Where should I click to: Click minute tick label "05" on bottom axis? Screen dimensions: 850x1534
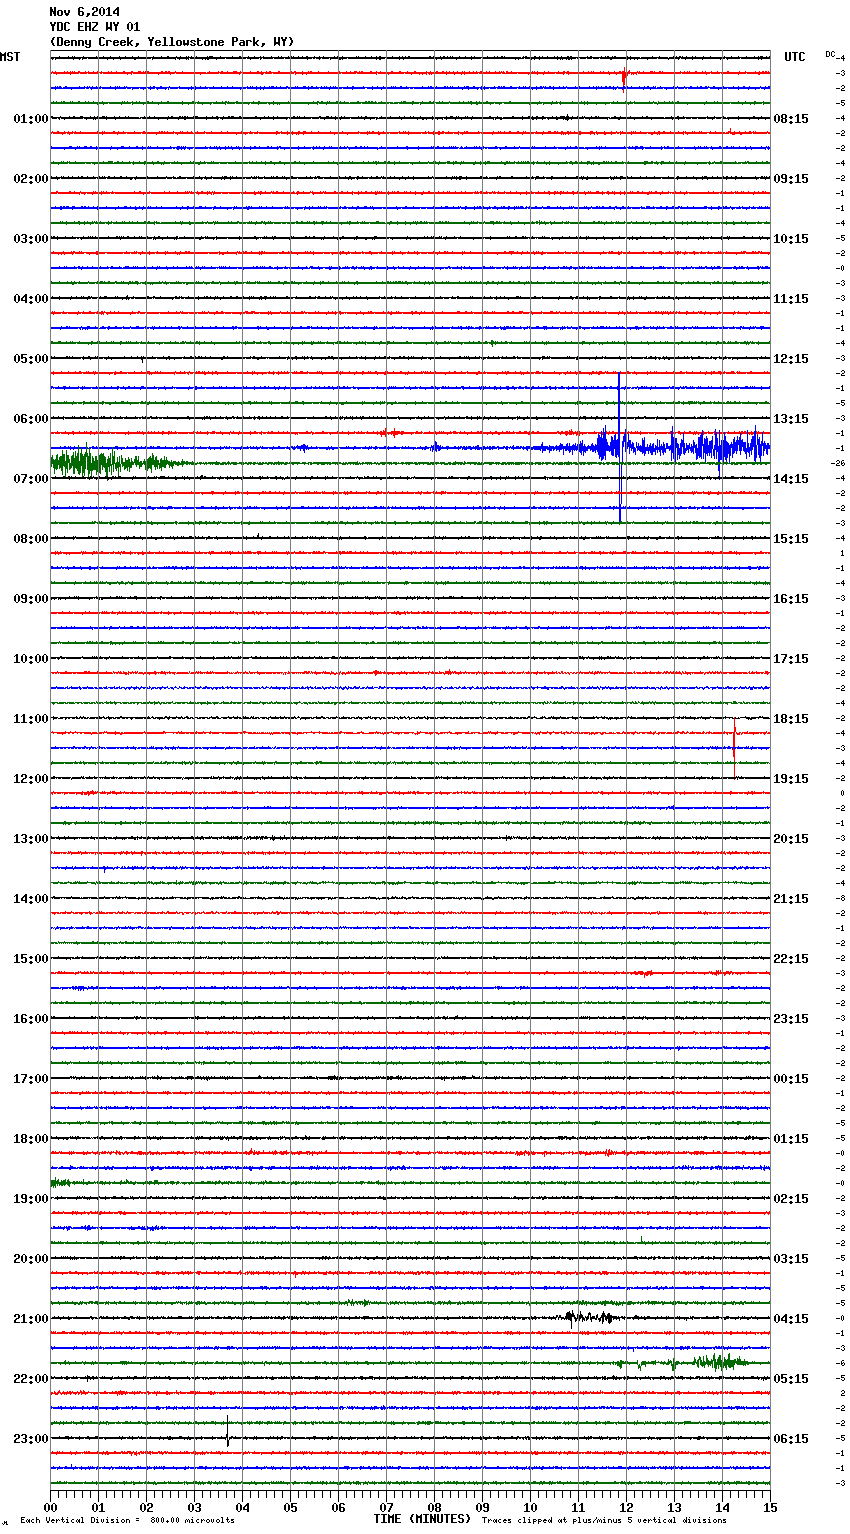click(x=290, y=1507)
